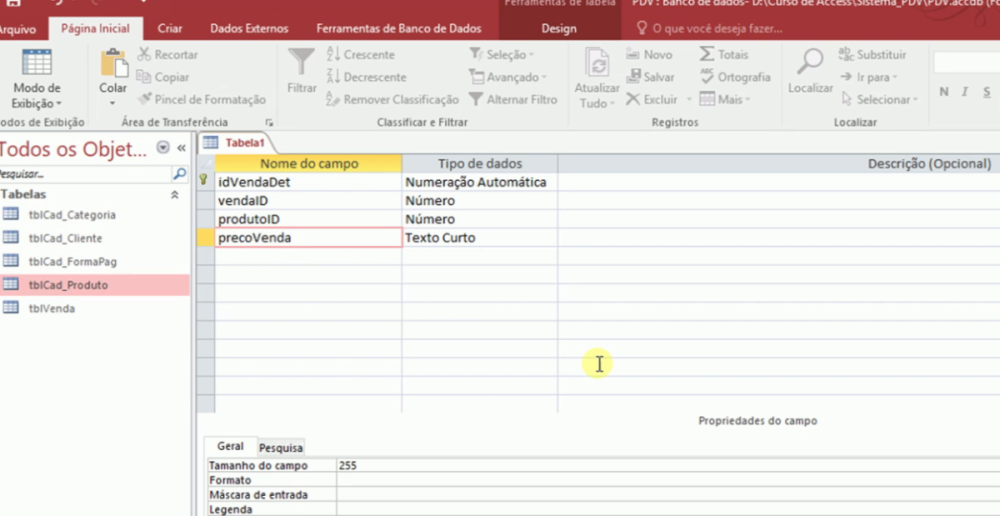Image resolution: width=1000 pixels, height=516 pixels.
Task: Click Salvar record button
Action: point(650,77)
